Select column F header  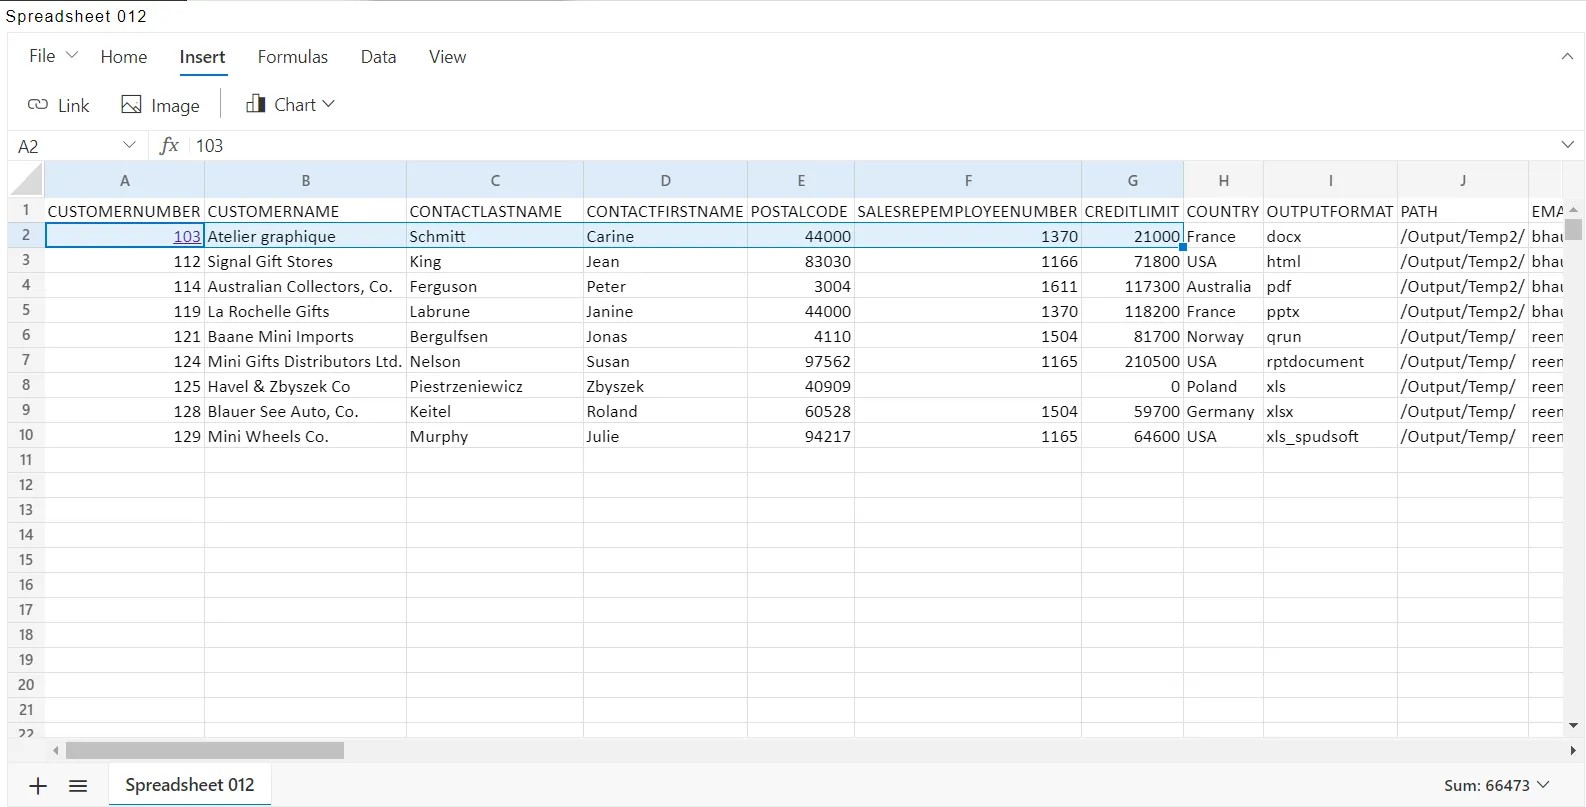(x=968, y=181)
